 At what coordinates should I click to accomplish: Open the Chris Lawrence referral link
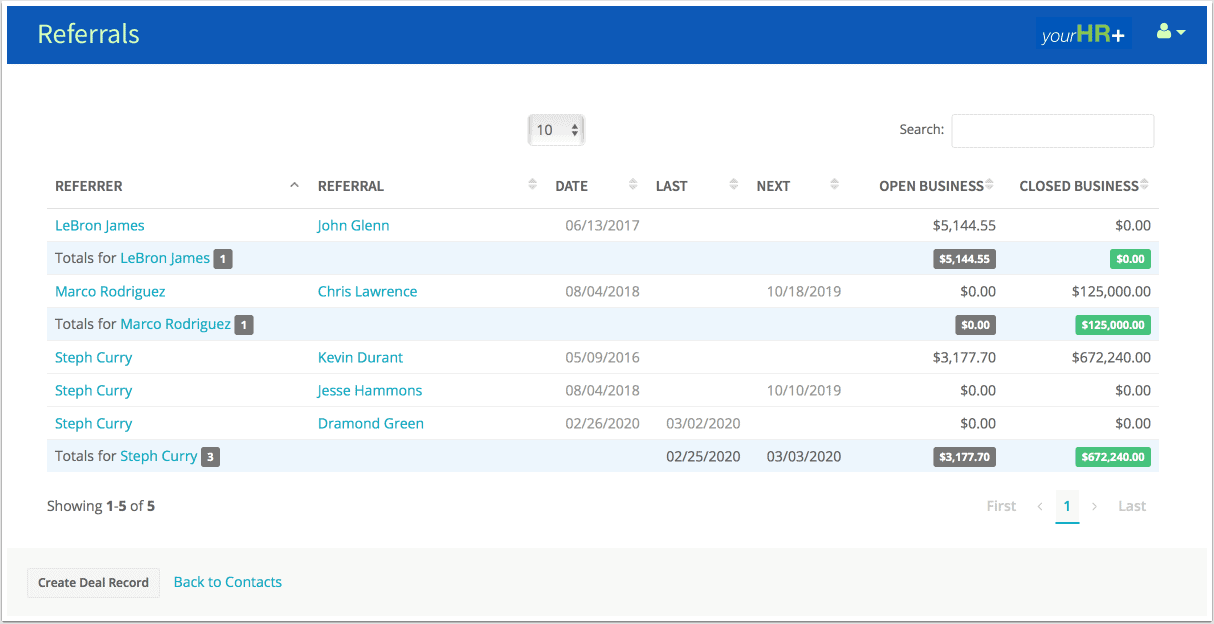pyautogui.click(x=367, y=292)
